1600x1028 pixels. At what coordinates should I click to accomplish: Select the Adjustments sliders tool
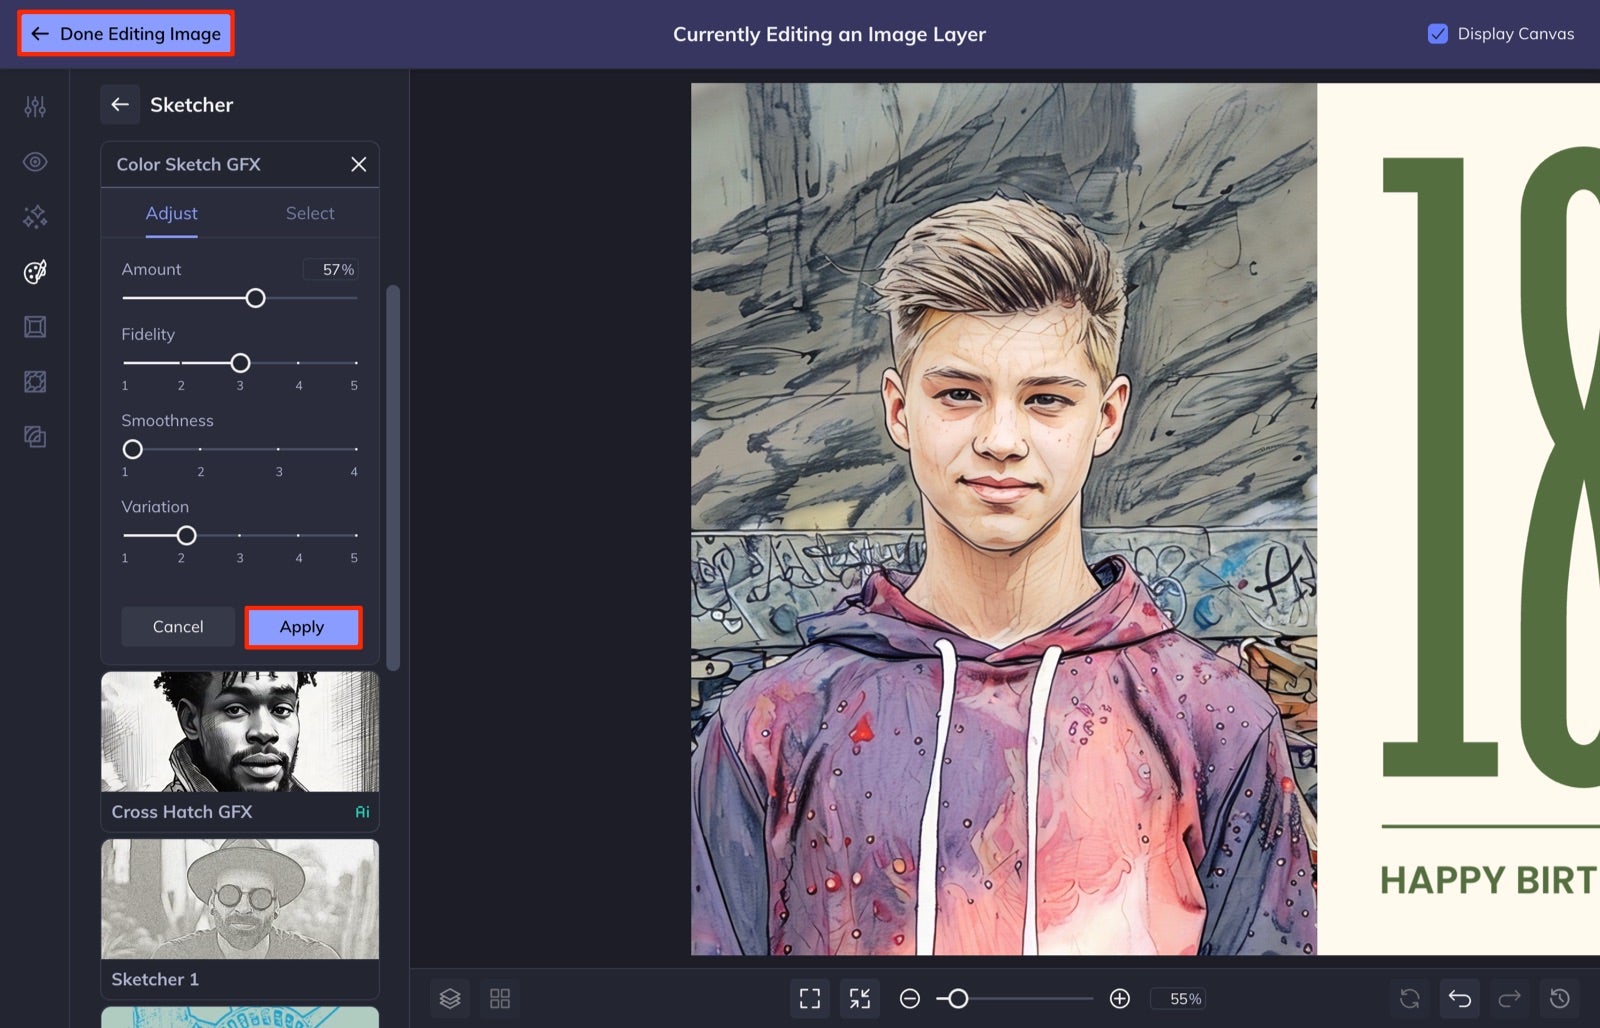tap(35, 106)
